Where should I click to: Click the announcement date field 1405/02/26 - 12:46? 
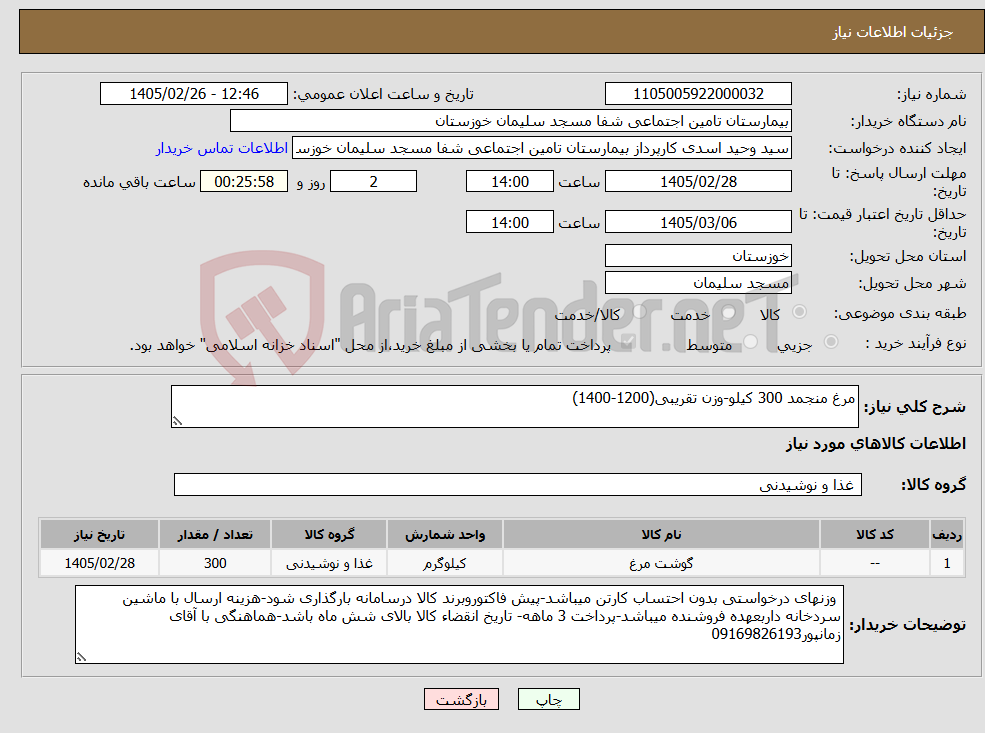point(193,94)
